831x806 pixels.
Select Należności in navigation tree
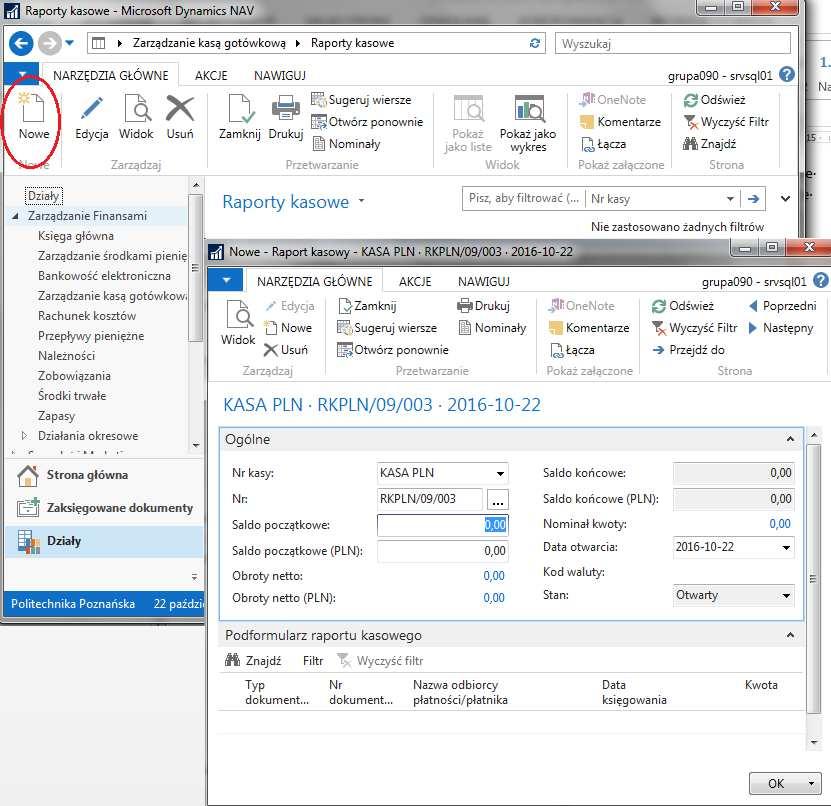point(66,356)
